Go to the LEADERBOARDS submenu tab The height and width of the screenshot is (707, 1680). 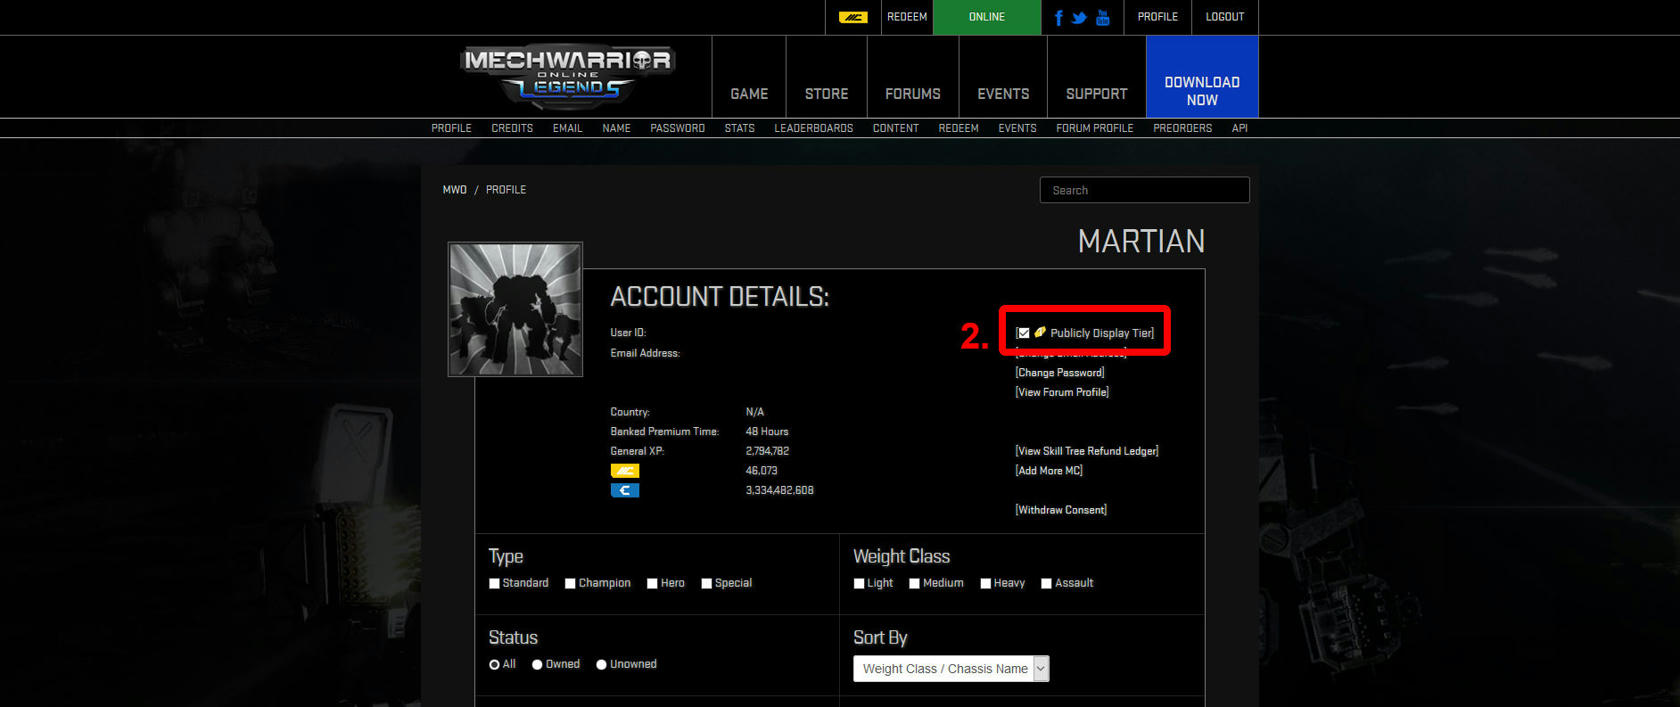[x=813, y=128]
